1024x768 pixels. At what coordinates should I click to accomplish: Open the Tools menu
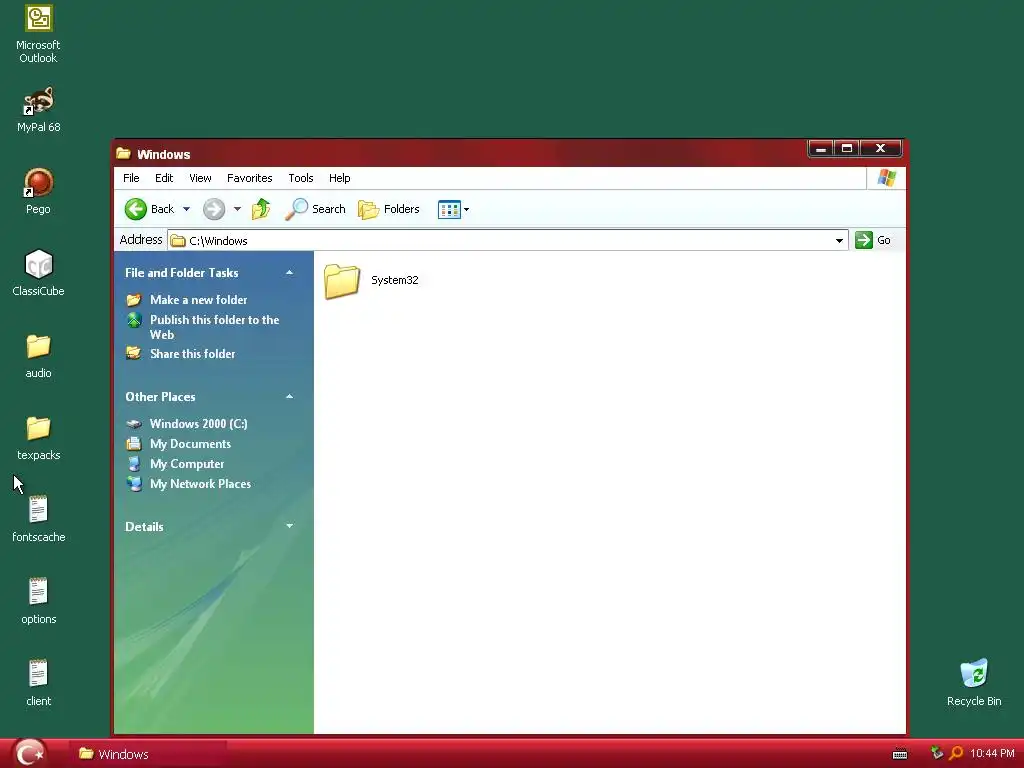click(301, 178)
